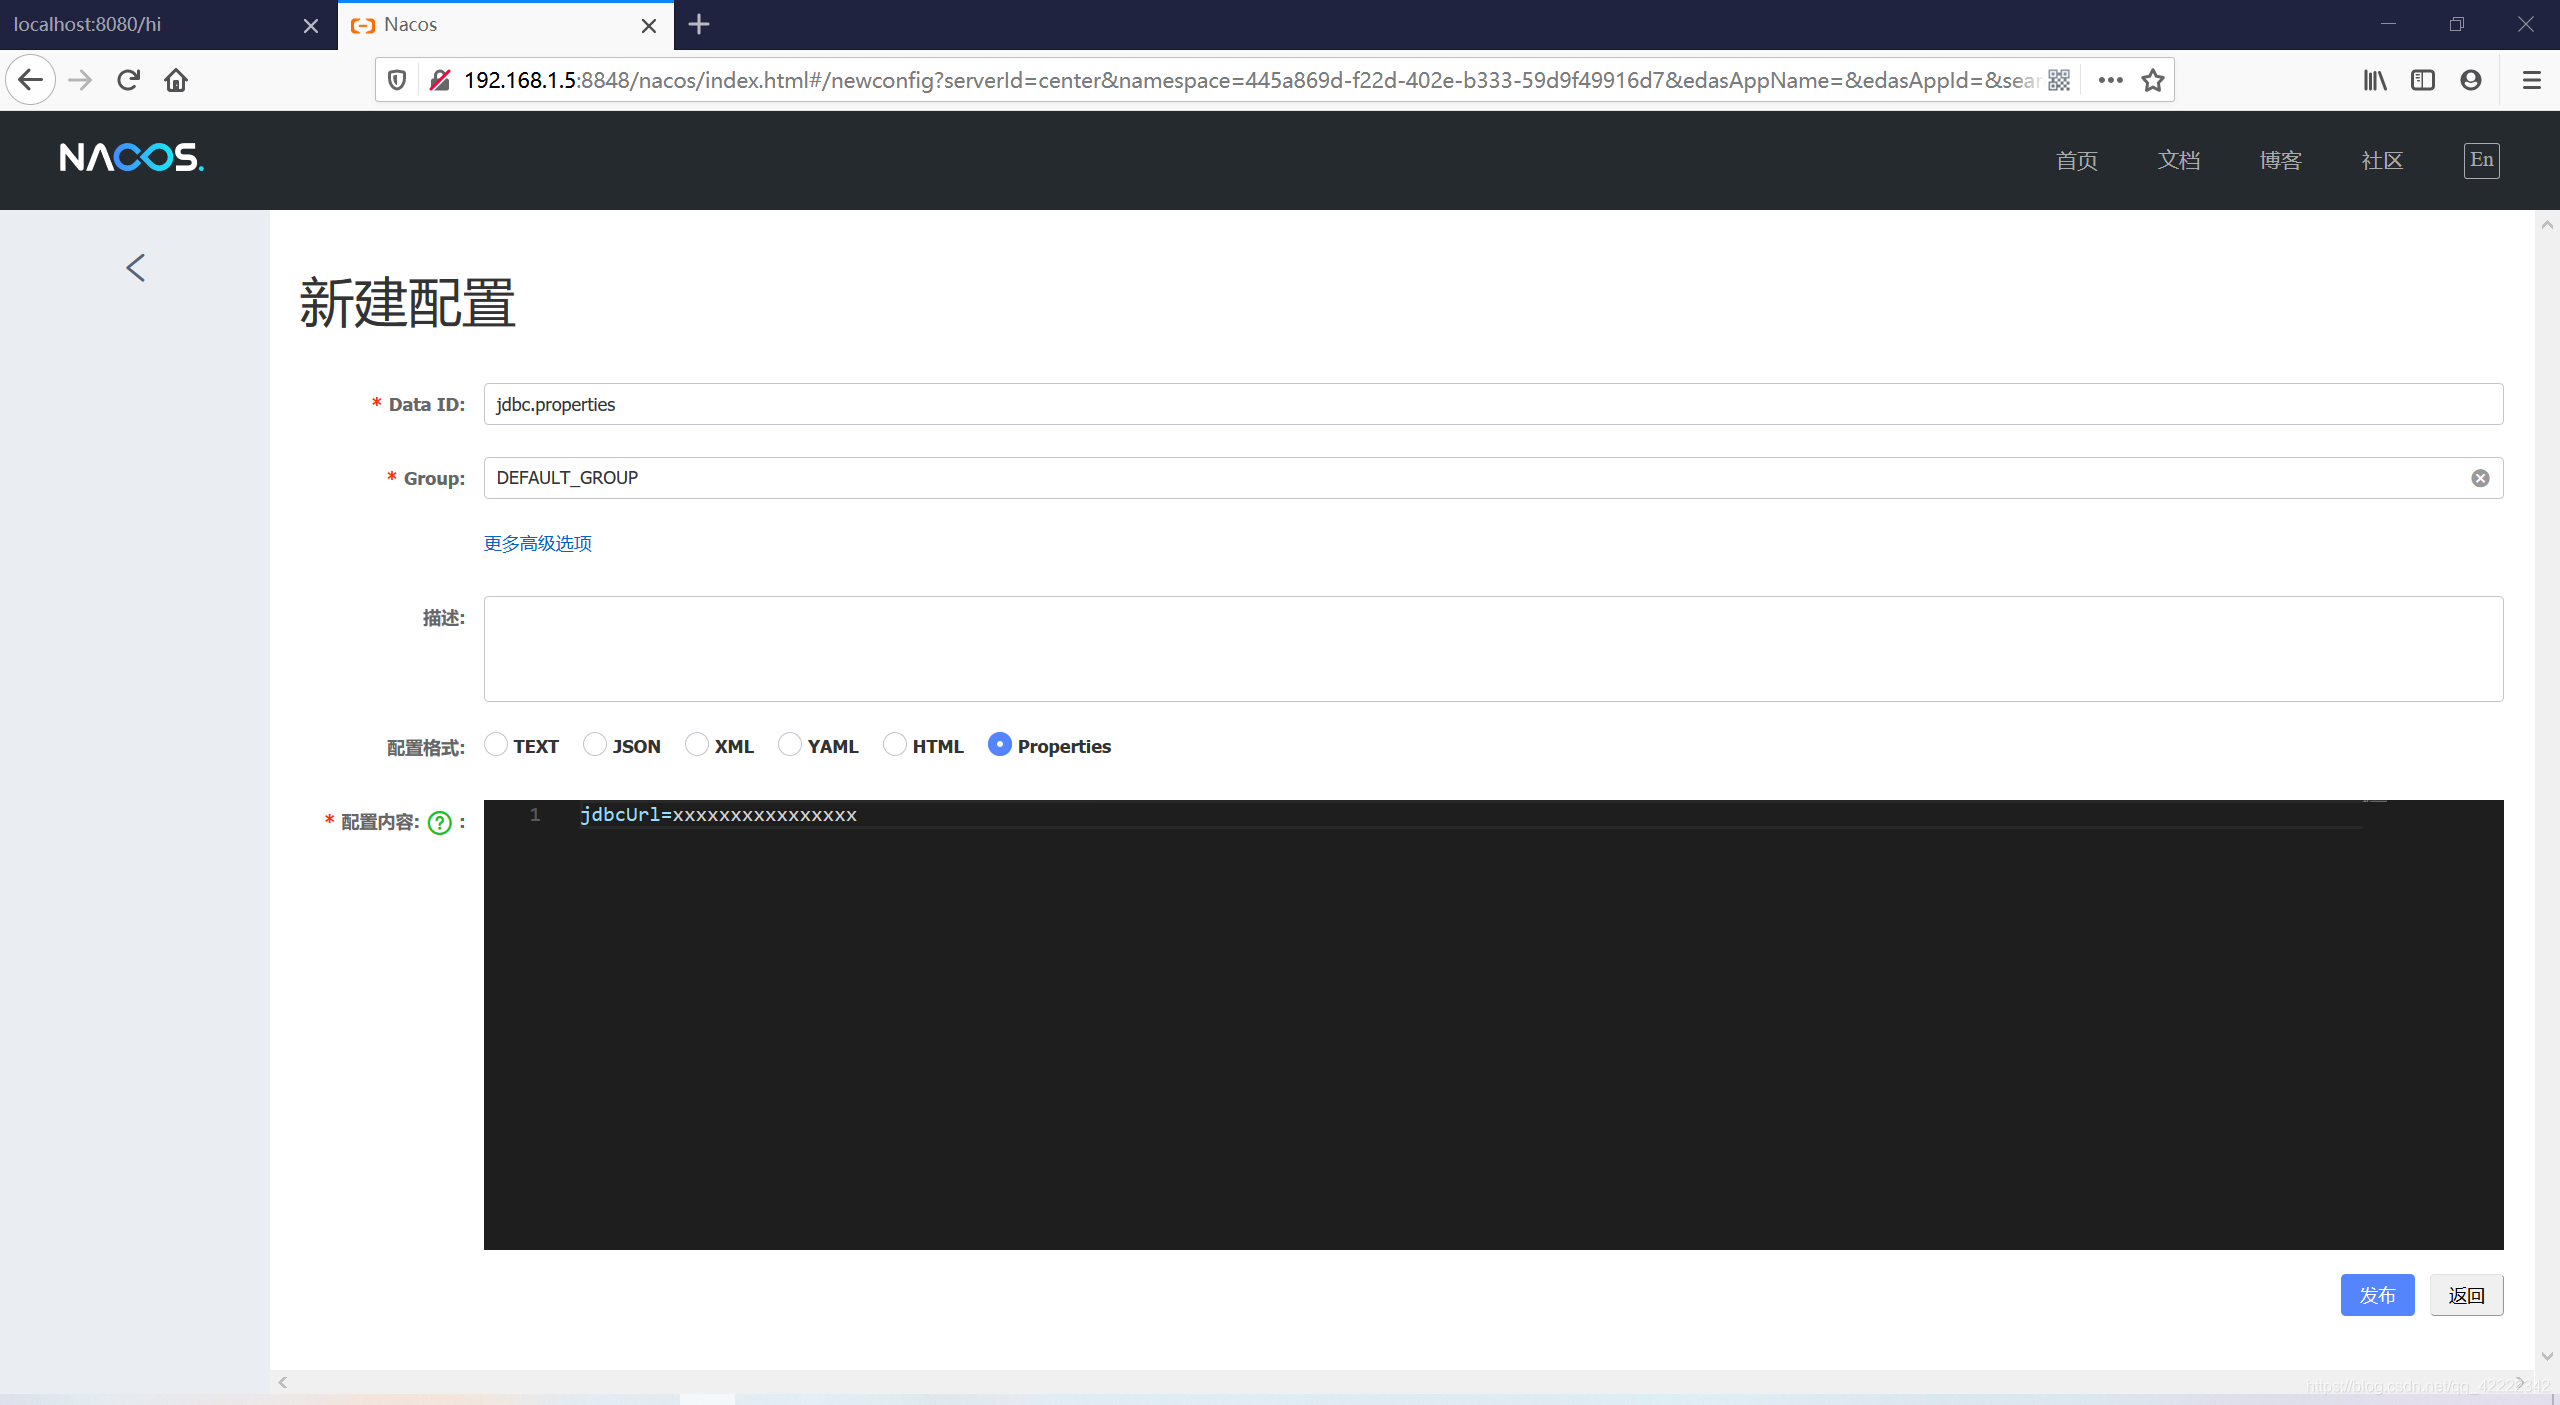Click the insecure connection lock icon
The image size is (2560, 1405).
click(x=439, y=80)
